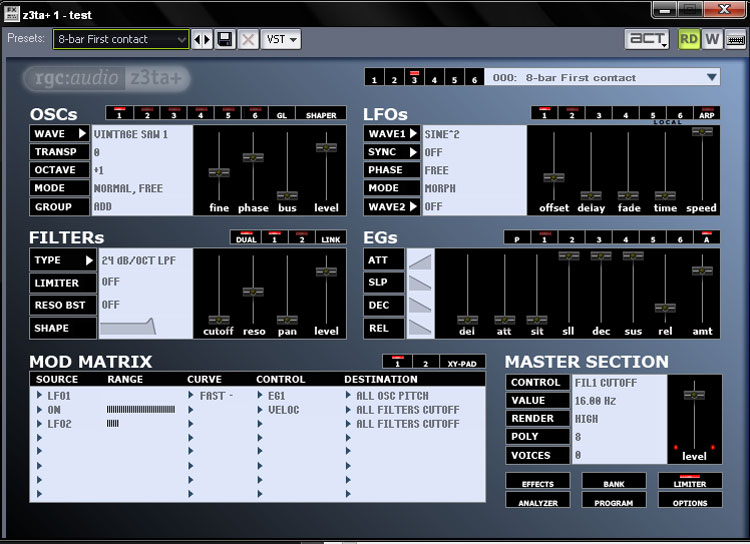750x544 pixels.
Task: Expand the LFO WAVE1 menu arrow
Action: 413,133
